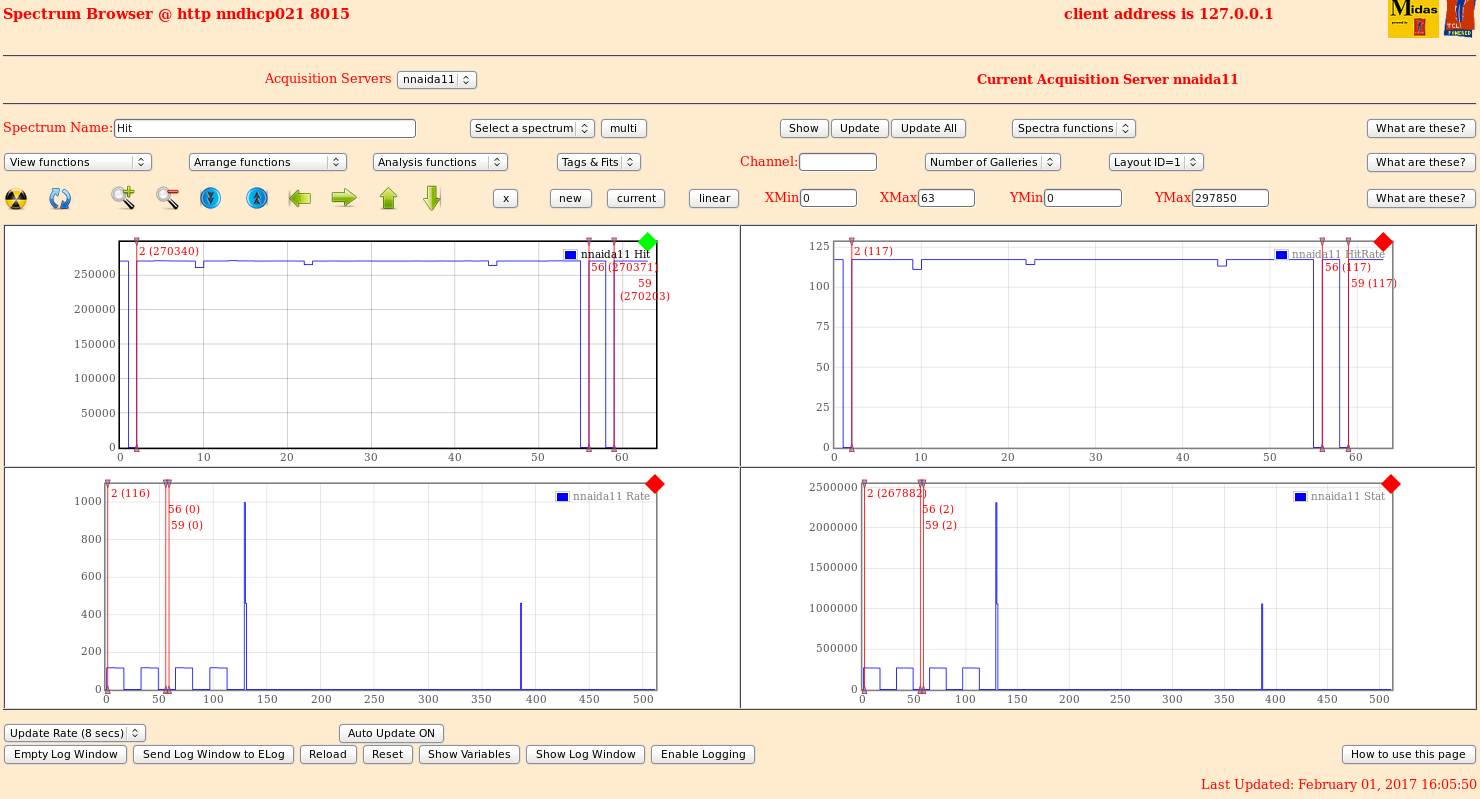Open the Number of Galleries dropdown
This screenshot has width=1480, height=799.
point(993,162)
